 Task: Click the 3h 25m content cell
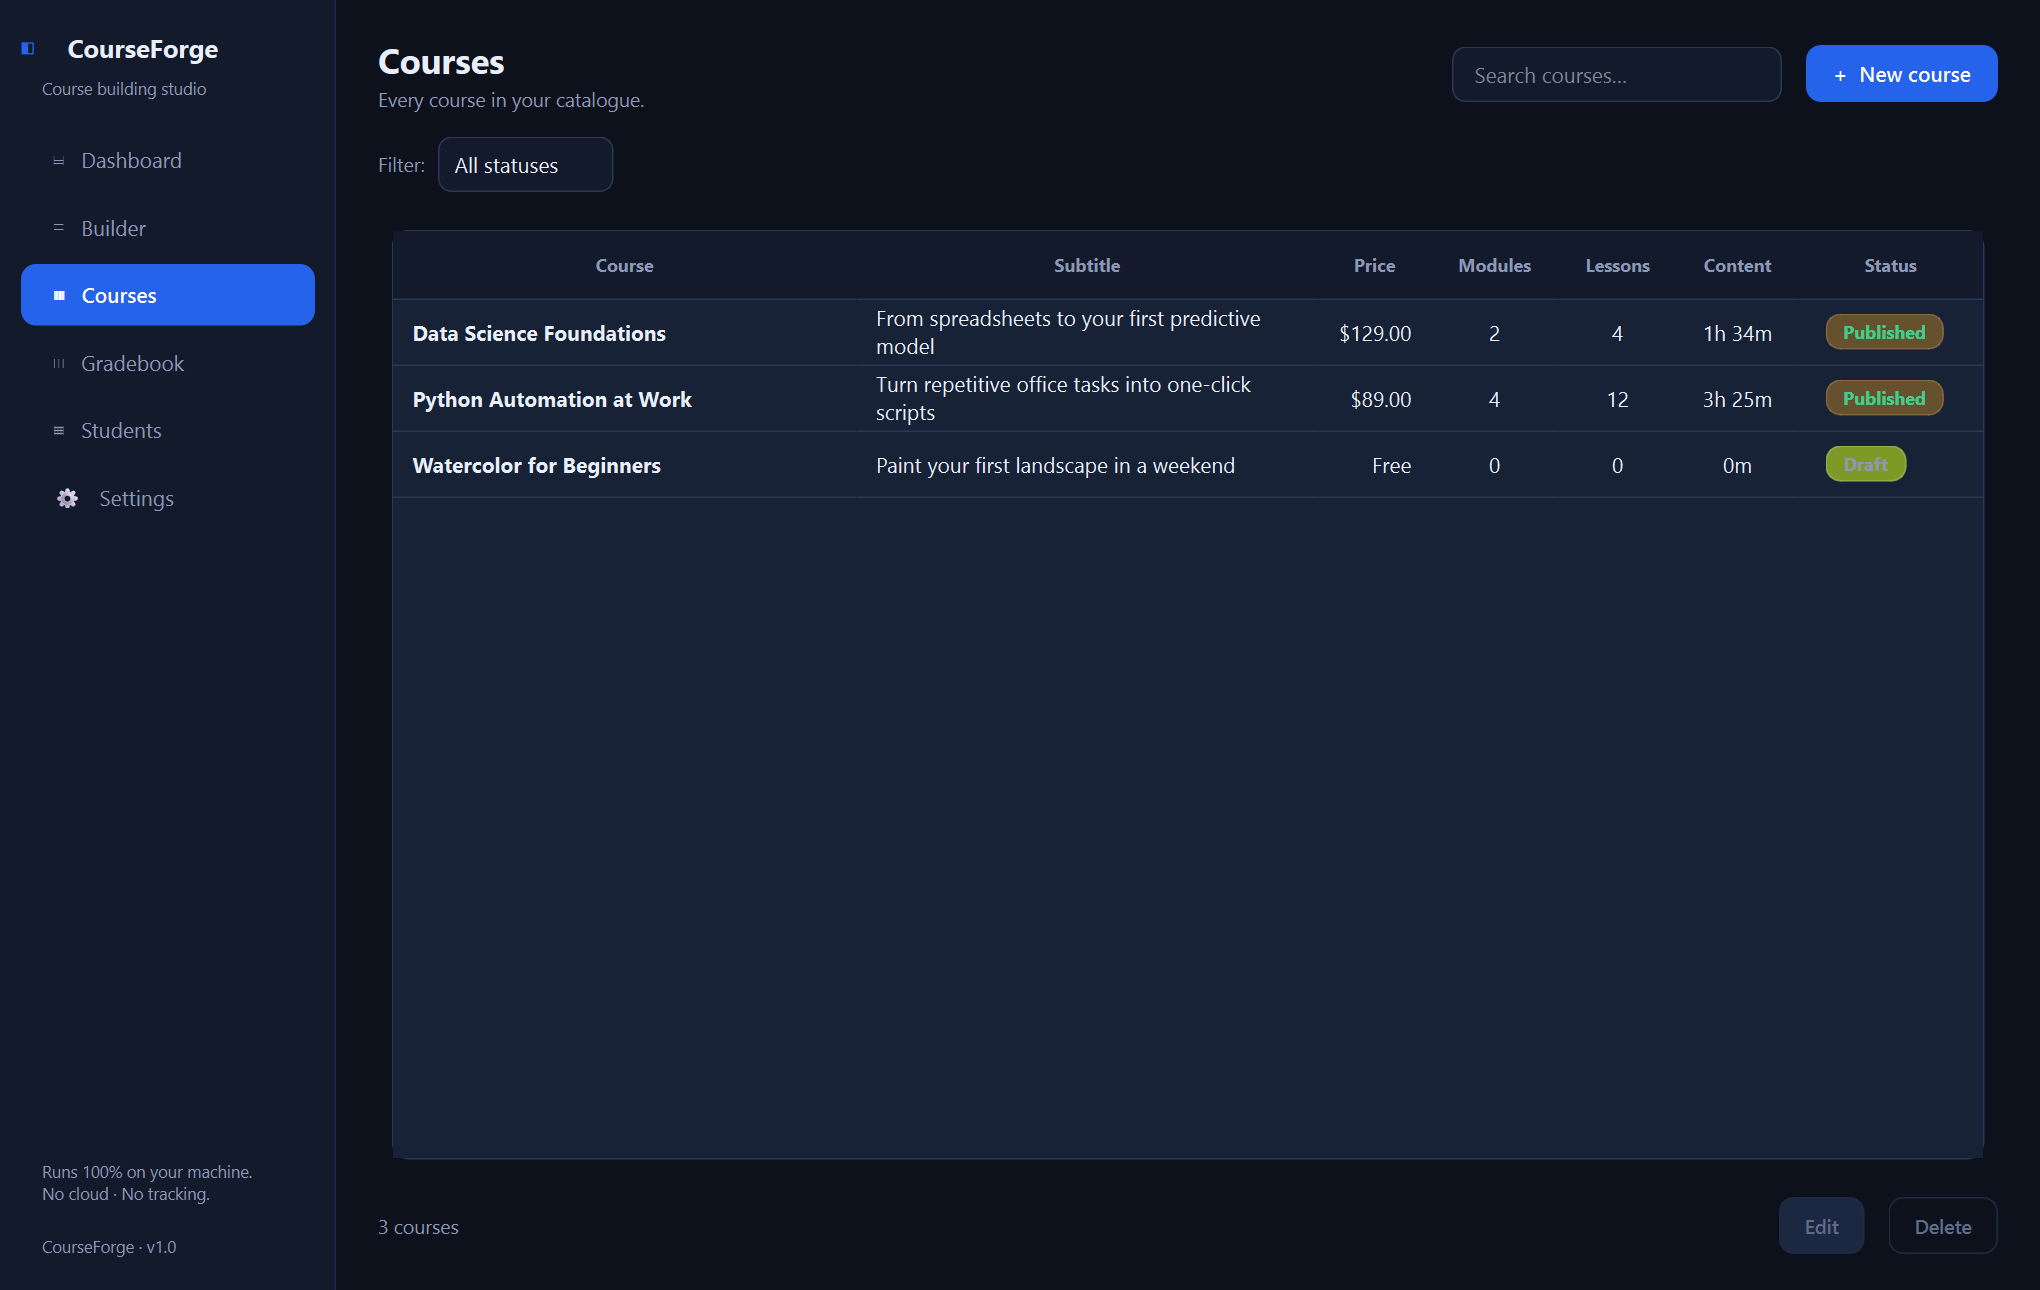pos(1737,400)
